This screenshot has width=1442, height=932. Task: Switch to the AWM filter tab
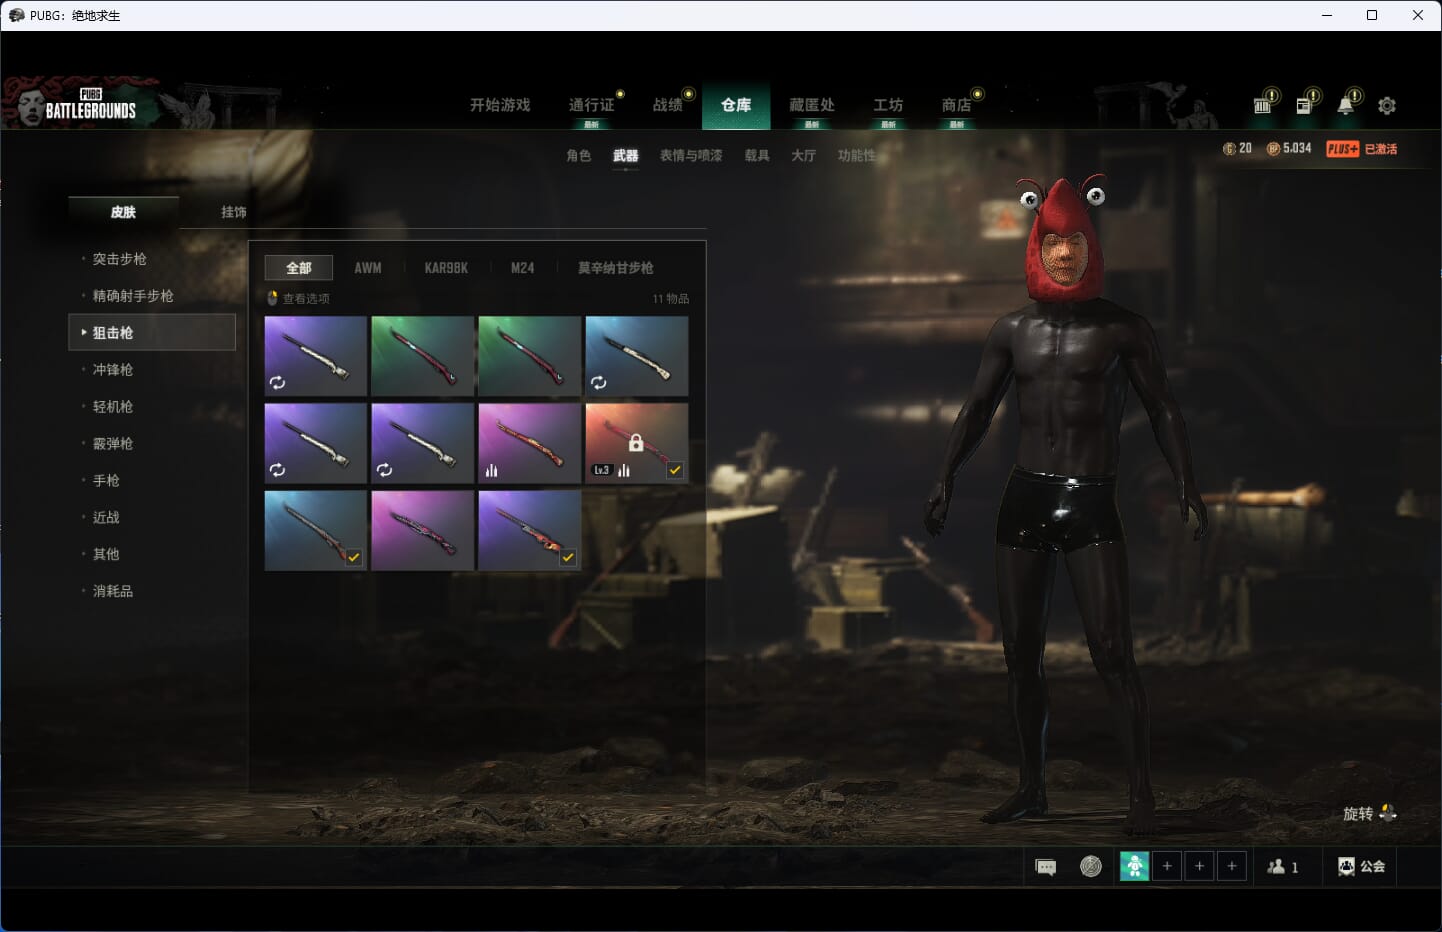click(368, 268)
